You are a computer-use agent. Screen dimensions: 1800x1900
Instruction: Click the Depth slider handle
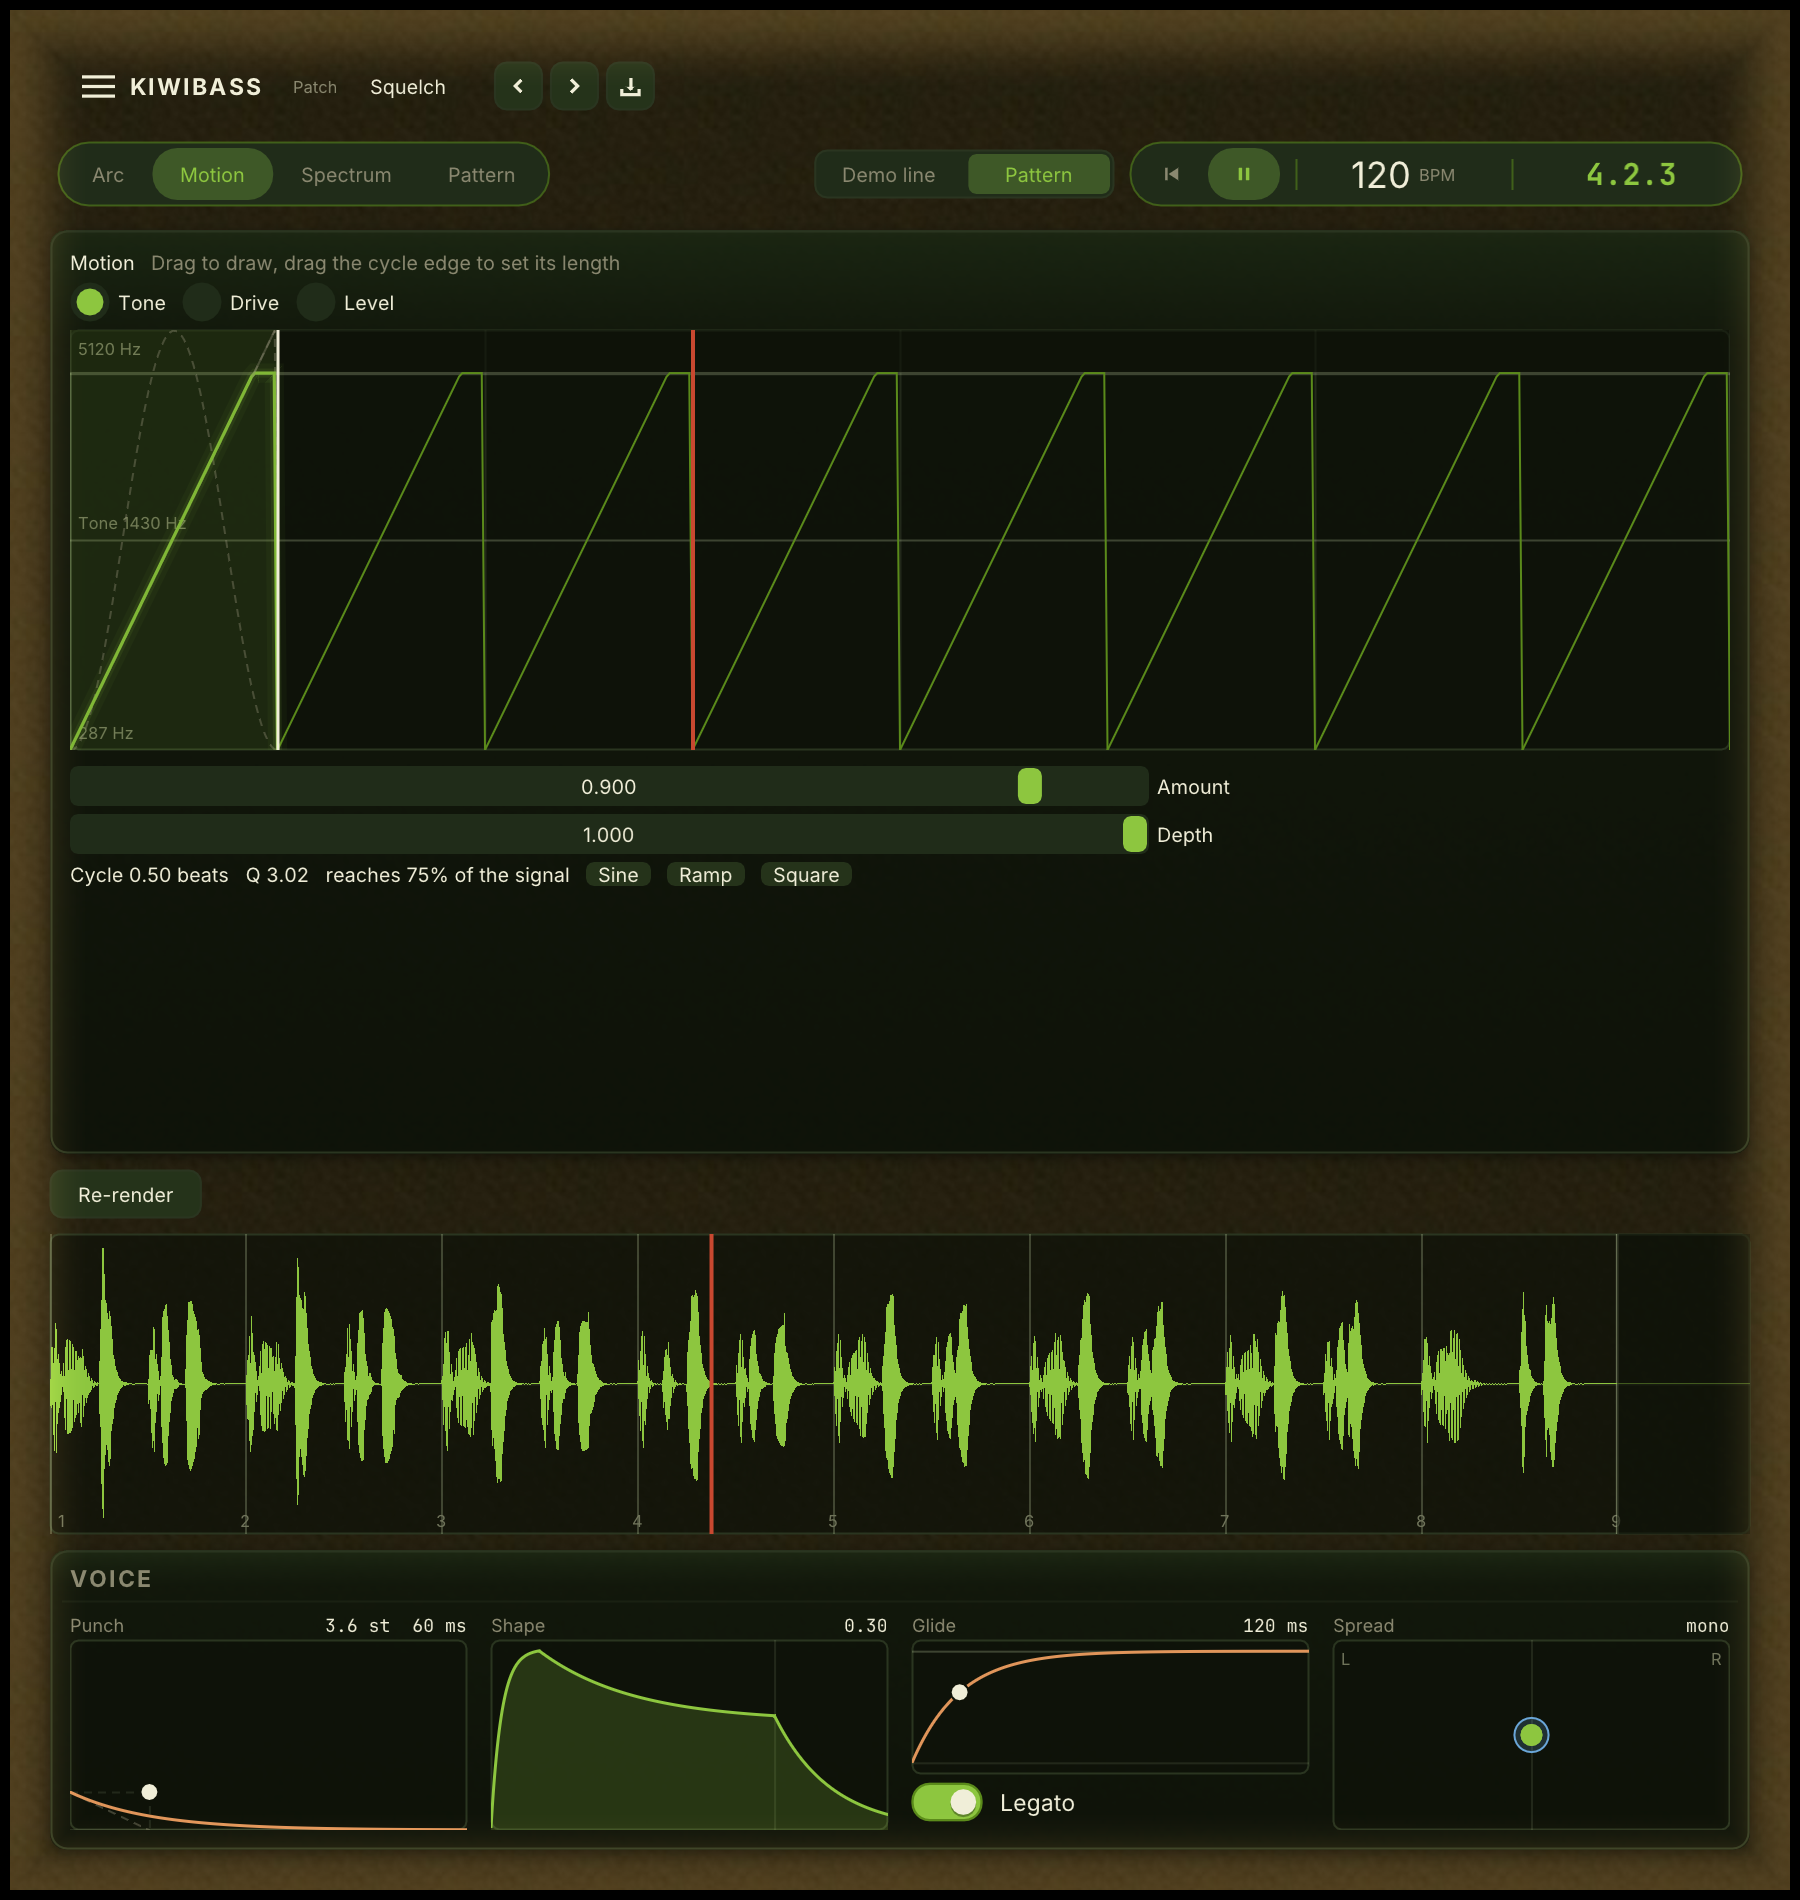pyautogui.click(x=1134, y=834)
